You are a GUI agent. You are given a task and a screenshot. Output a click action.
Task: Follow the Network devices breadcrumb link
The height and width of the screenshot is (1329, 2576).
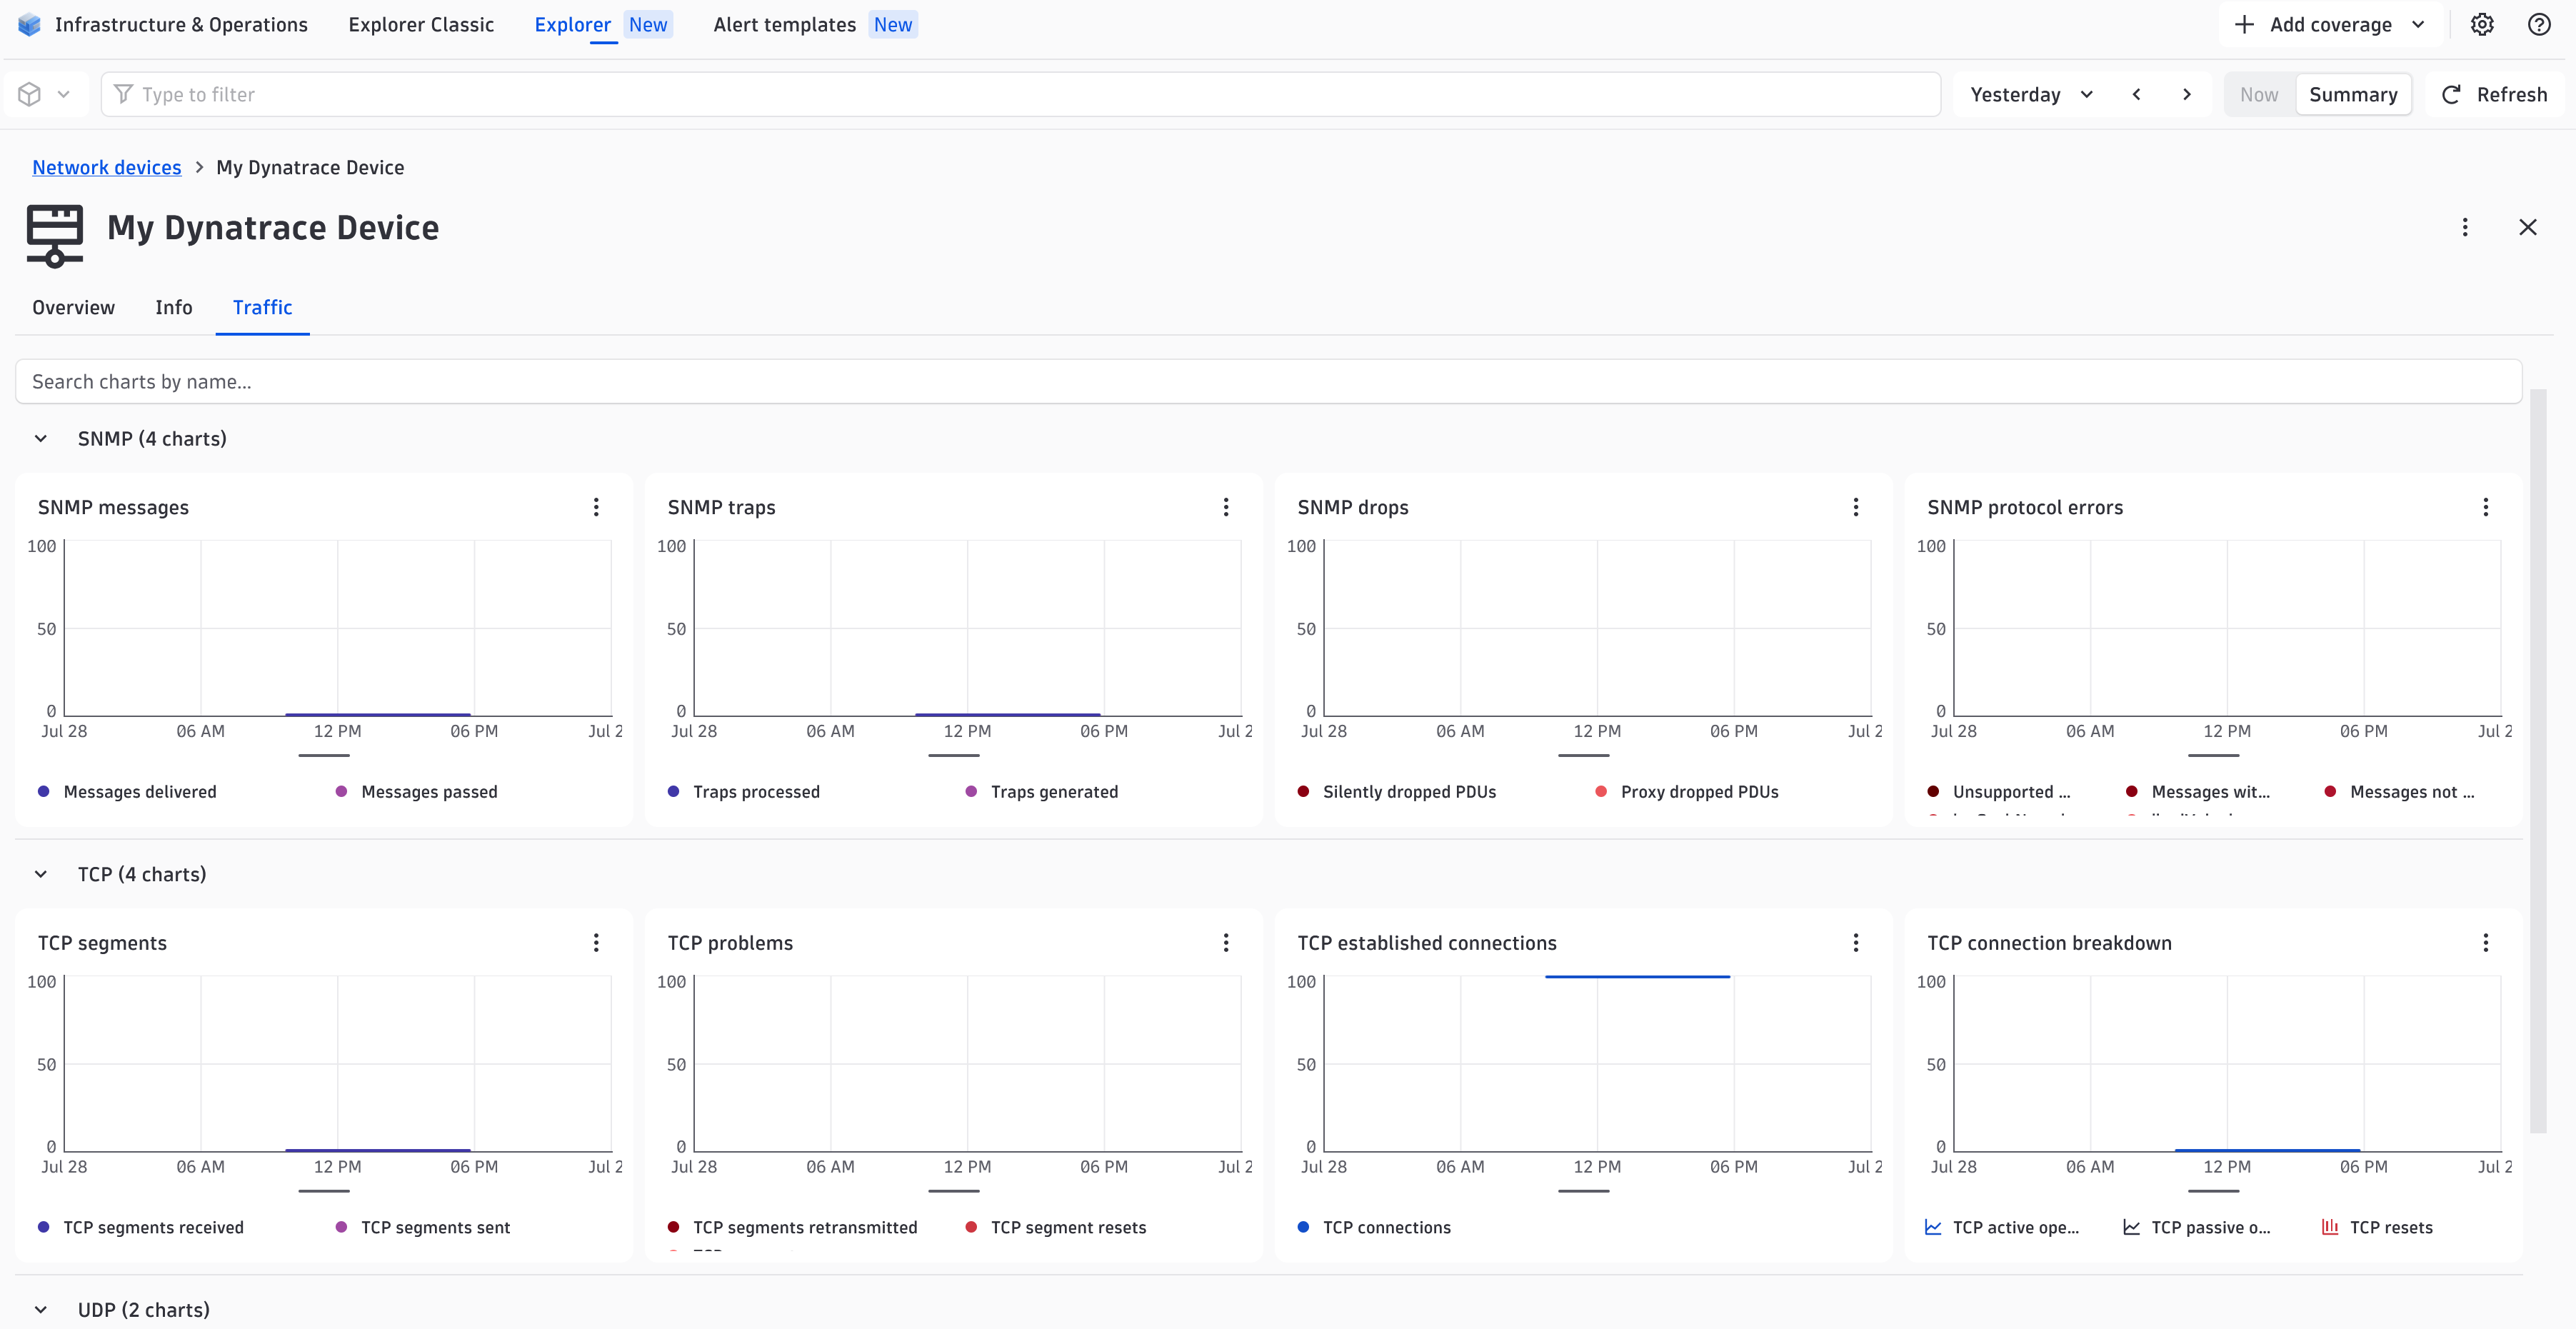[107, 168]
